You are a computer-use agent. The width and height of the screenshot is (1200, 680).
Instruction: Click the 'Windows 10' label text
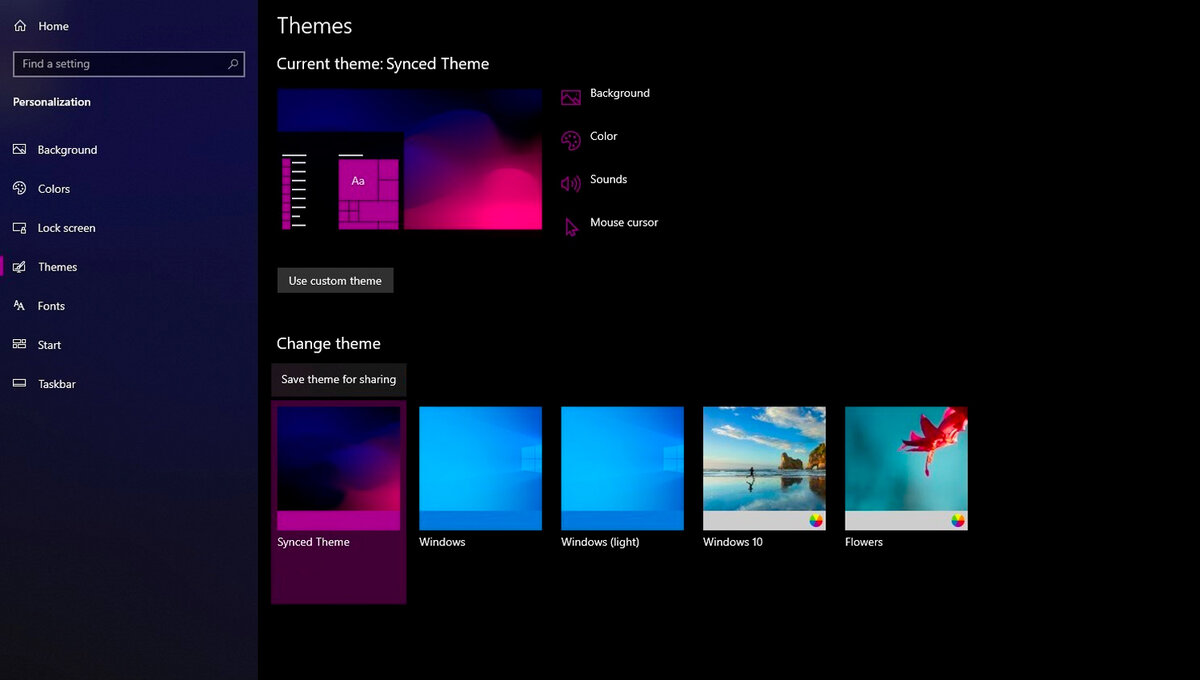[x=733, y=542]
